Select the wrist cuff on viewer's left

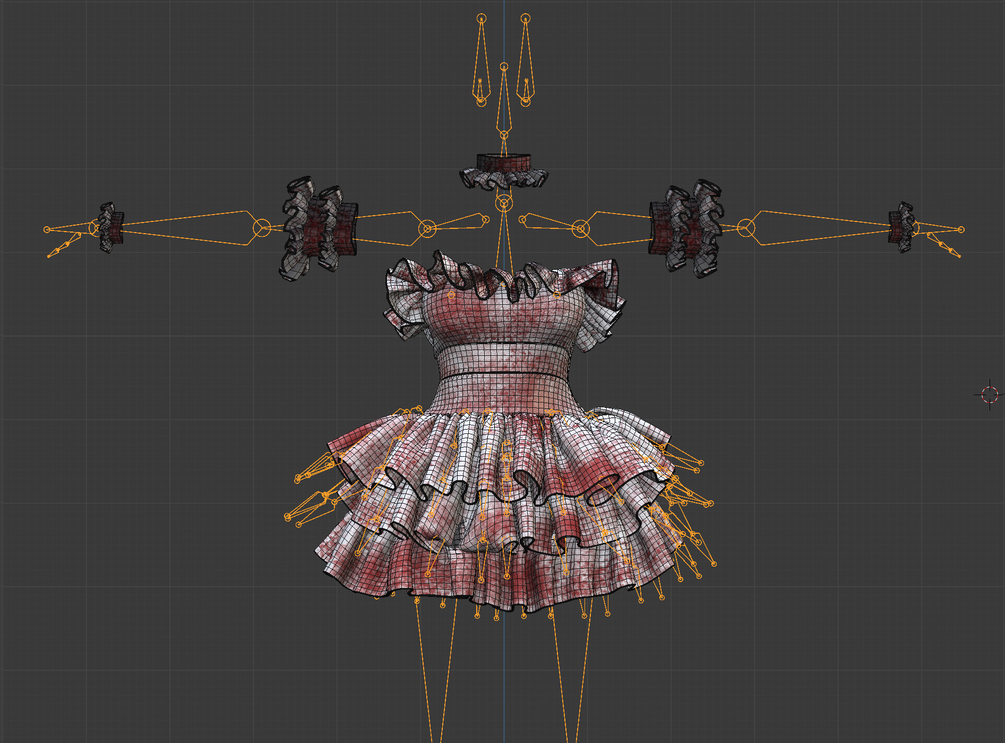[110, 228]
